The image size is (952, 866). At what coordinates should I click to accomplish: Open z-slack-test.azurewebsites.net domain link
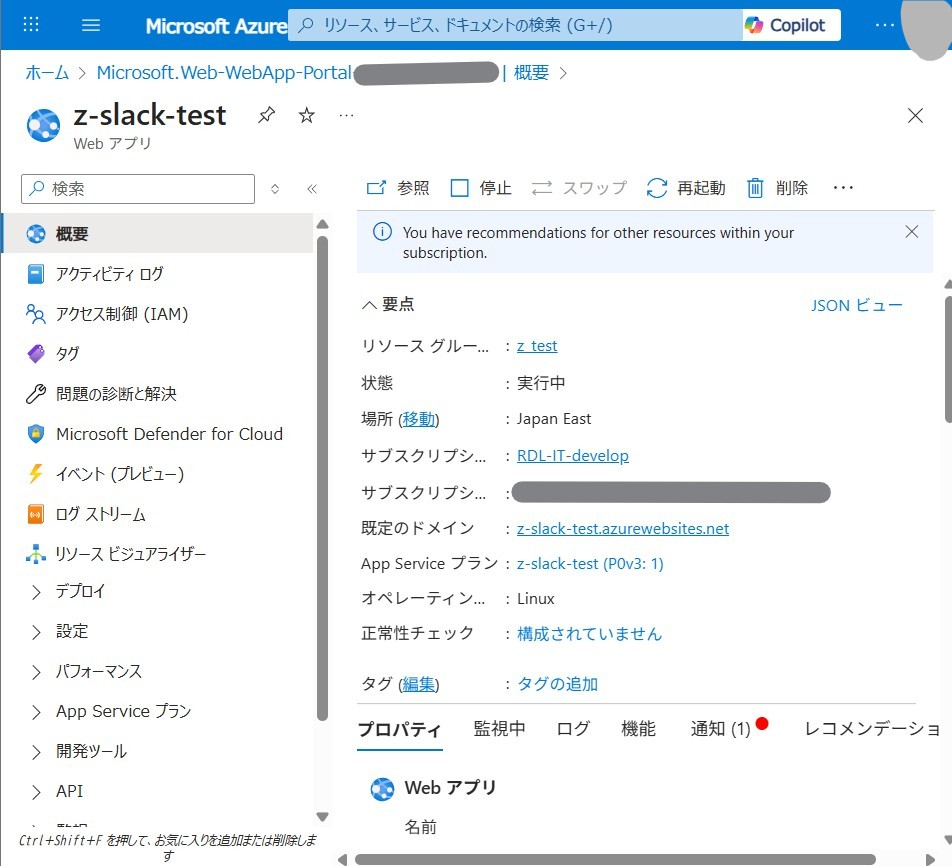(x=622, y=528)
